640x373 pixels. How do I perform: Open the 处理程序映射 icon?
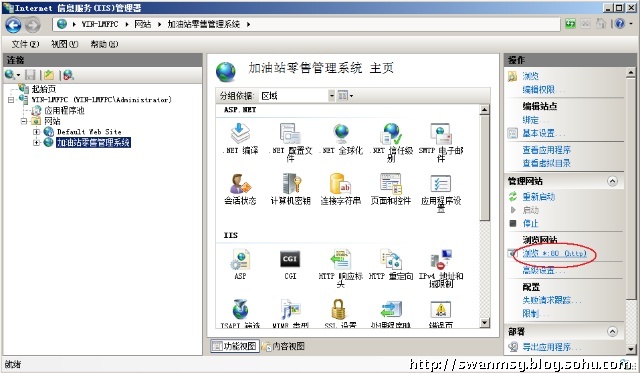tap(391, 309)
